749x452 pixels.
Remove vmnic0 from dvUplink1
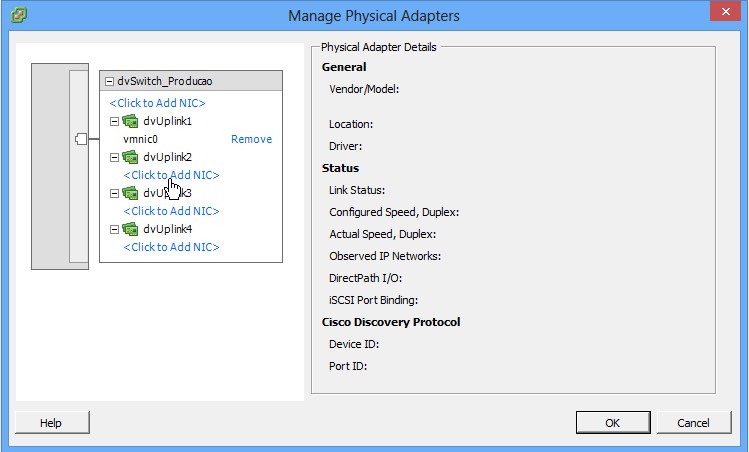click(251, 139)
